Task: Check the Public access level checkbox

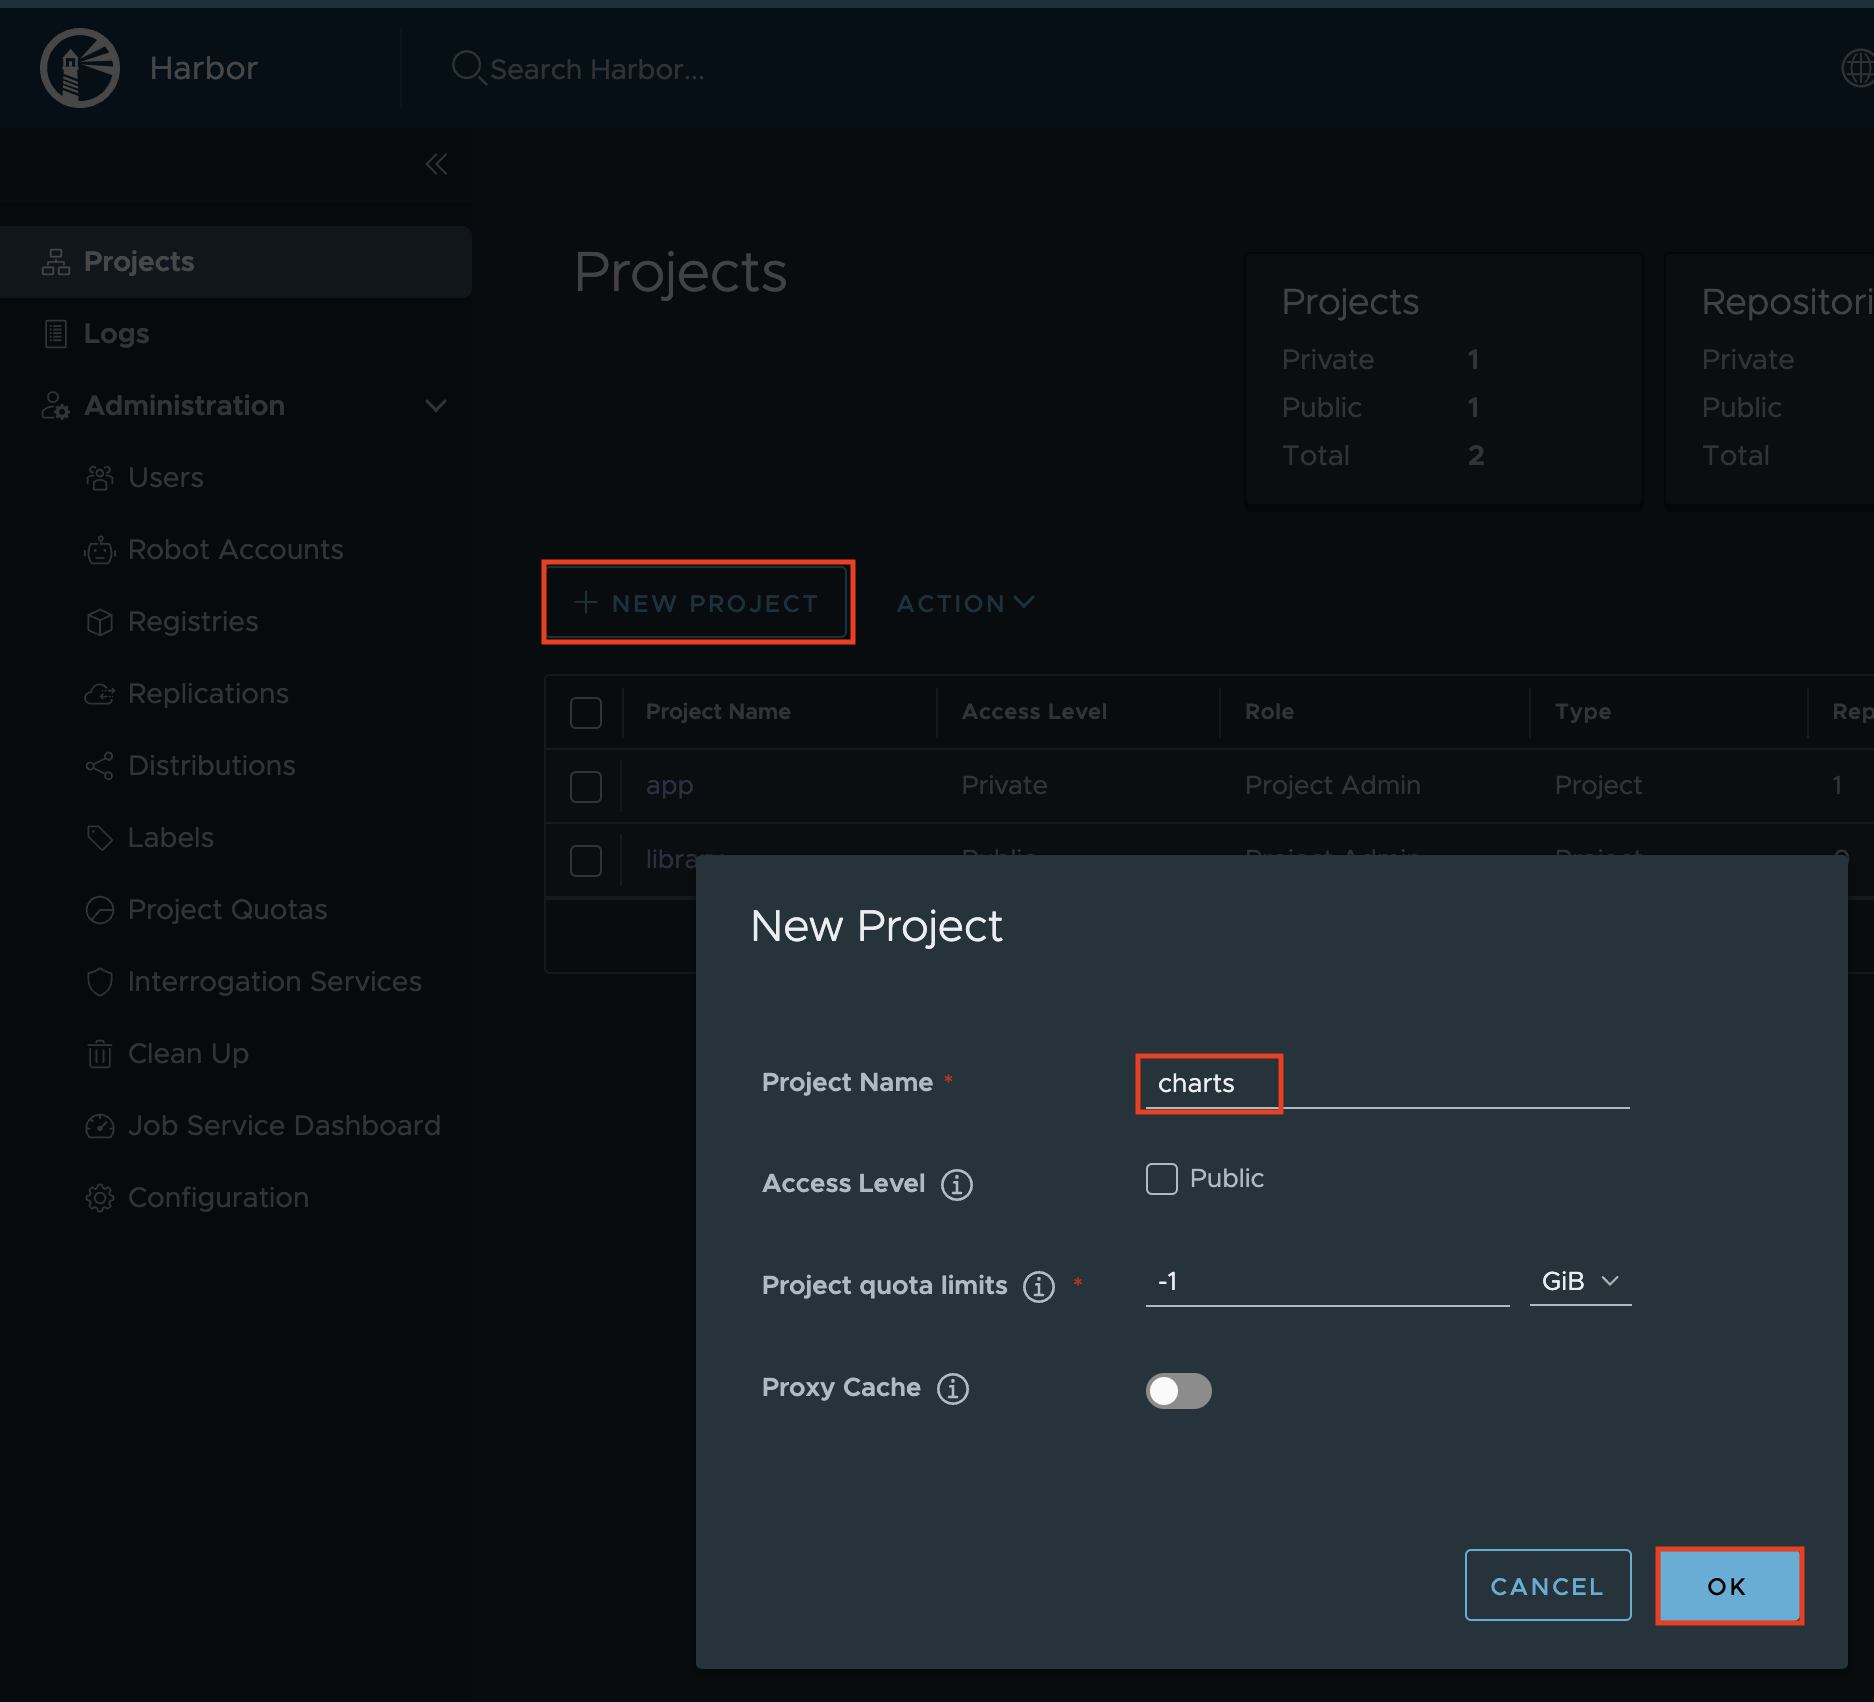Action: coord(1162,1179)
